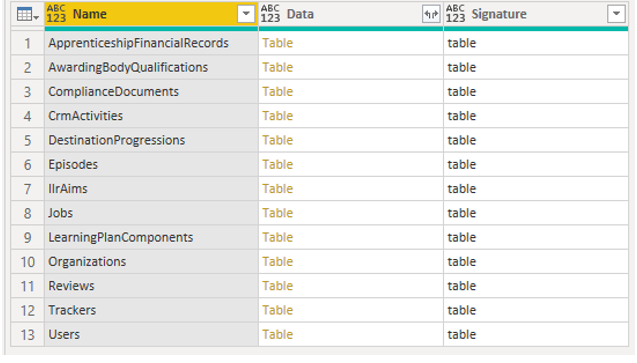
Task: Select the CrmActivities name cell
Action: pos(151,116)
